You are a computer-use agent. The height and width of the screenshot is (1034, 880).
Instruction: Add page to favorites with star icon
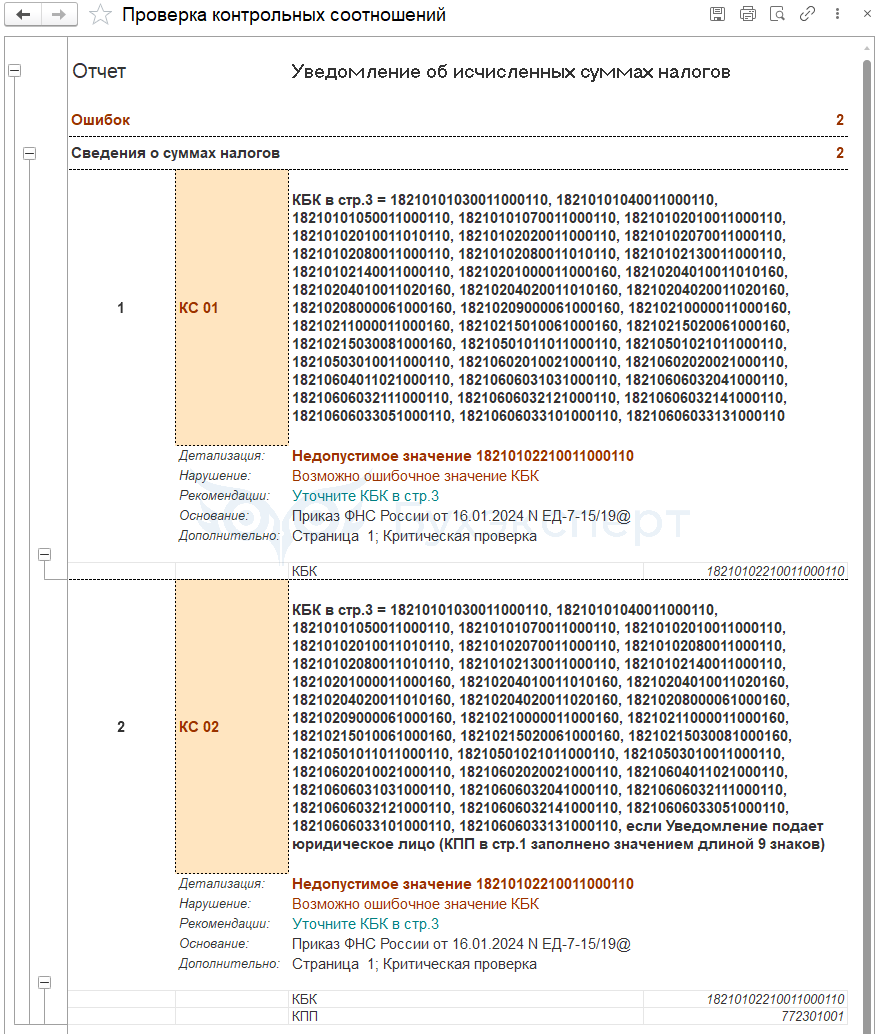(100, 15)
